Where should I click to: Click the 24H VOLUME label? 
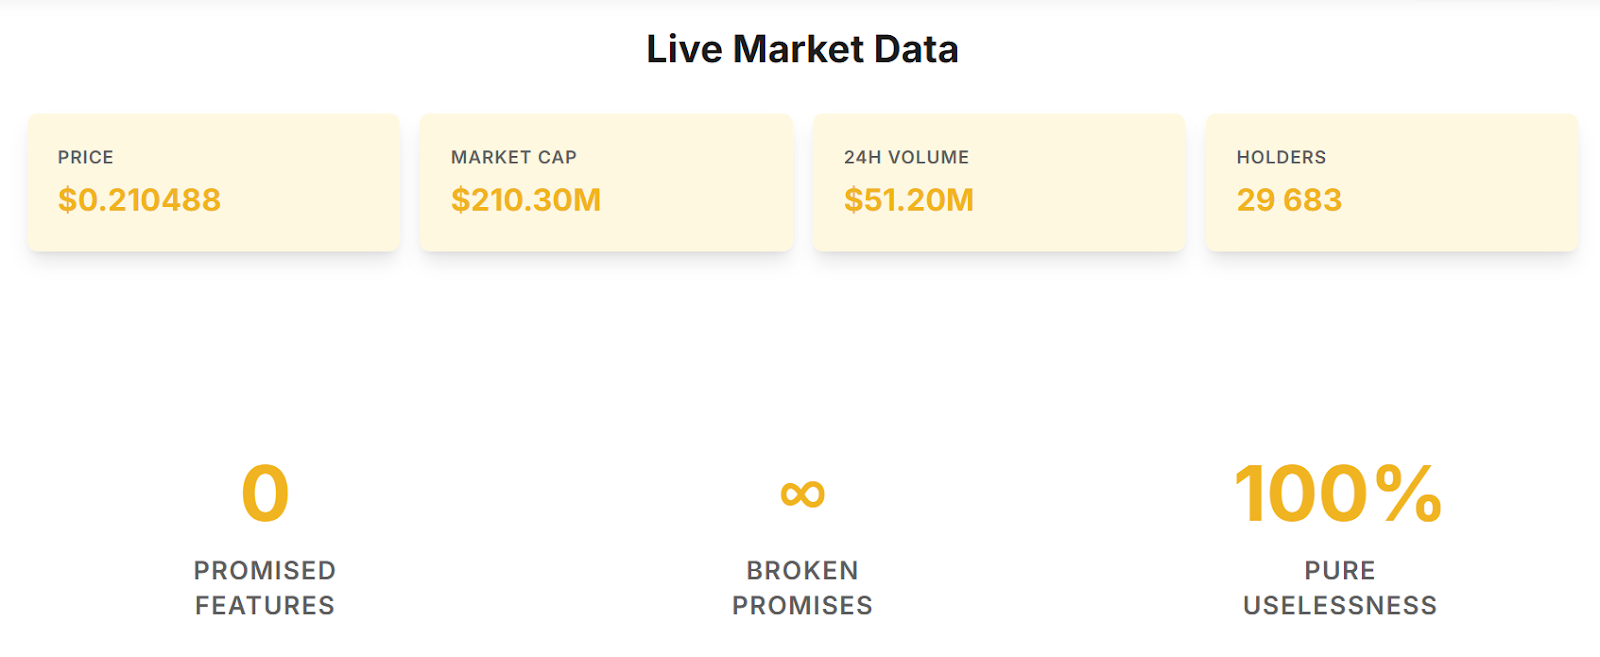[906, 157]
